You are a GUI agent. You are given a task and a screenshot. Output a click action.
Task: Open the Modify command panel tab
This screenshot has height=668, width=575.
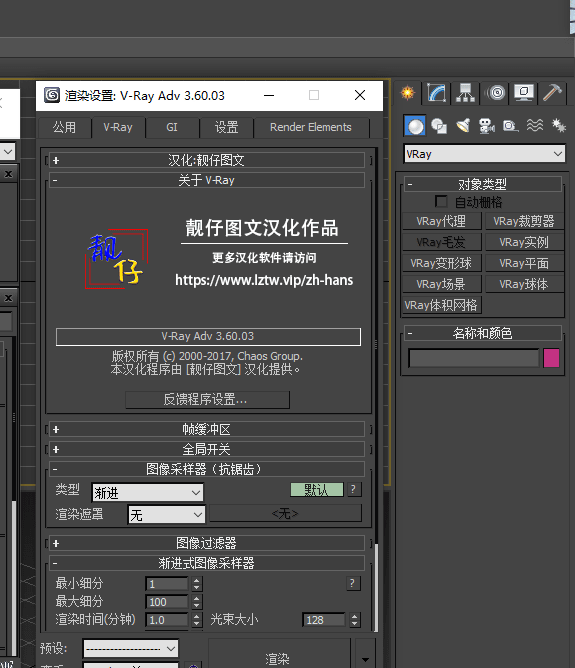coord(437,92)
